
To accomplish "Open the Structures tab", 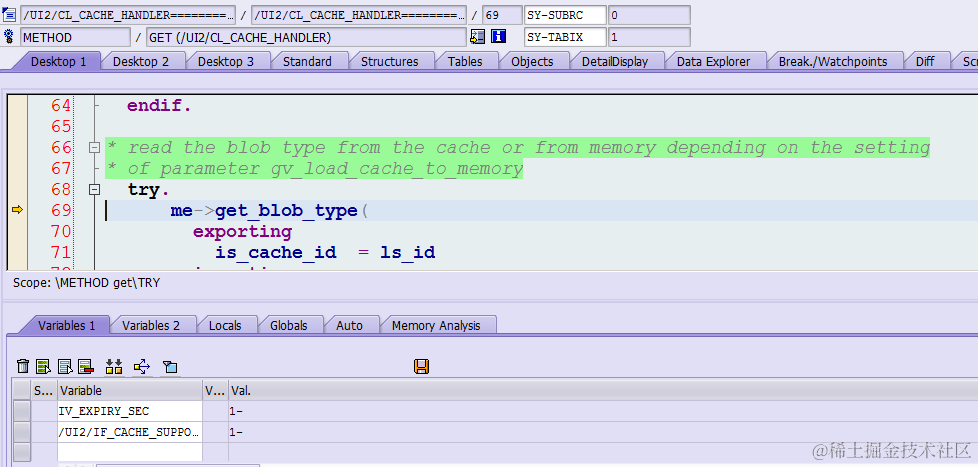I will coord(389,61).
